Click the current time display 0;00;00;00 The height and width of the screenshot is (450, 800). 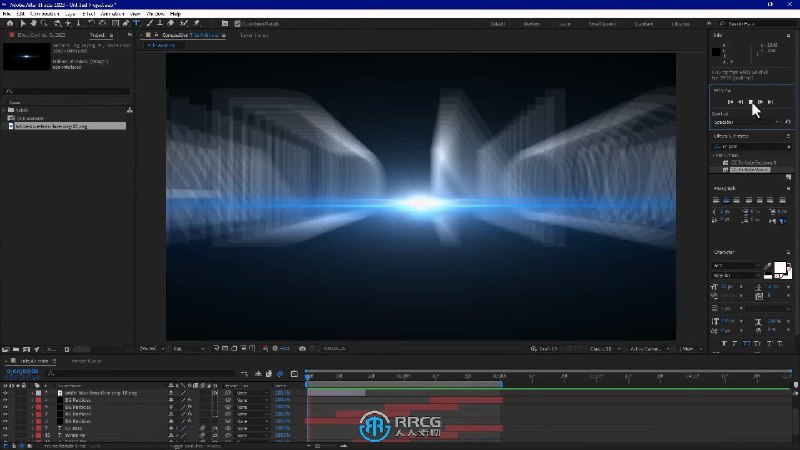pyautogui.click(x=22, y=371)
